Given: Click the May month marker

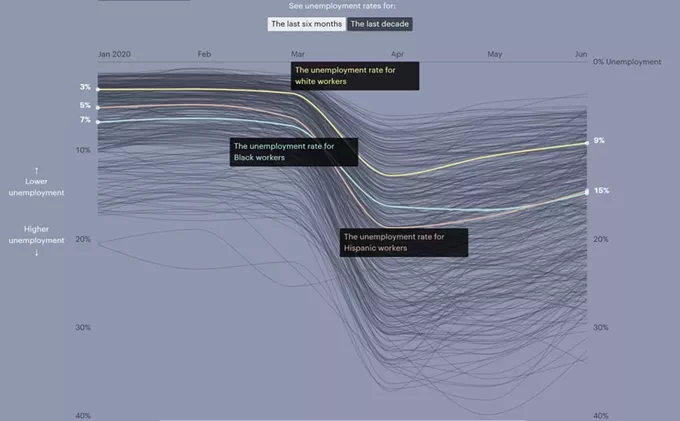Looking at the screenshot, I should 494,53.
